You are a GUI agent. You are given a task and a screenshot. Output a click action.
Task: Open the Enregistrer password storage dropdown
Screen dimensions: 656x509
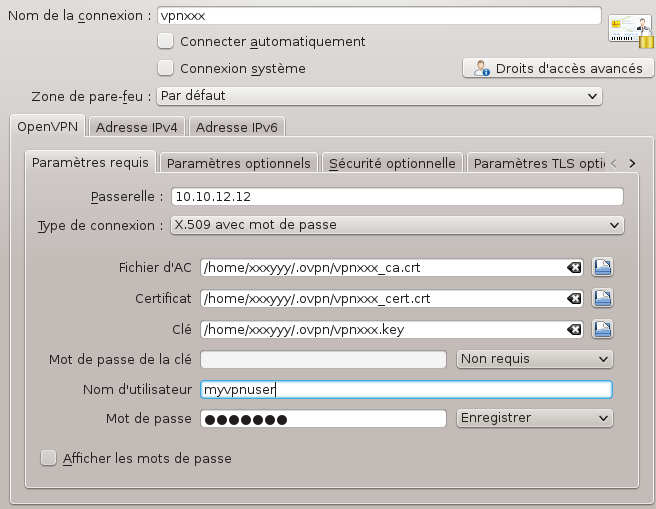coord(535,418)
